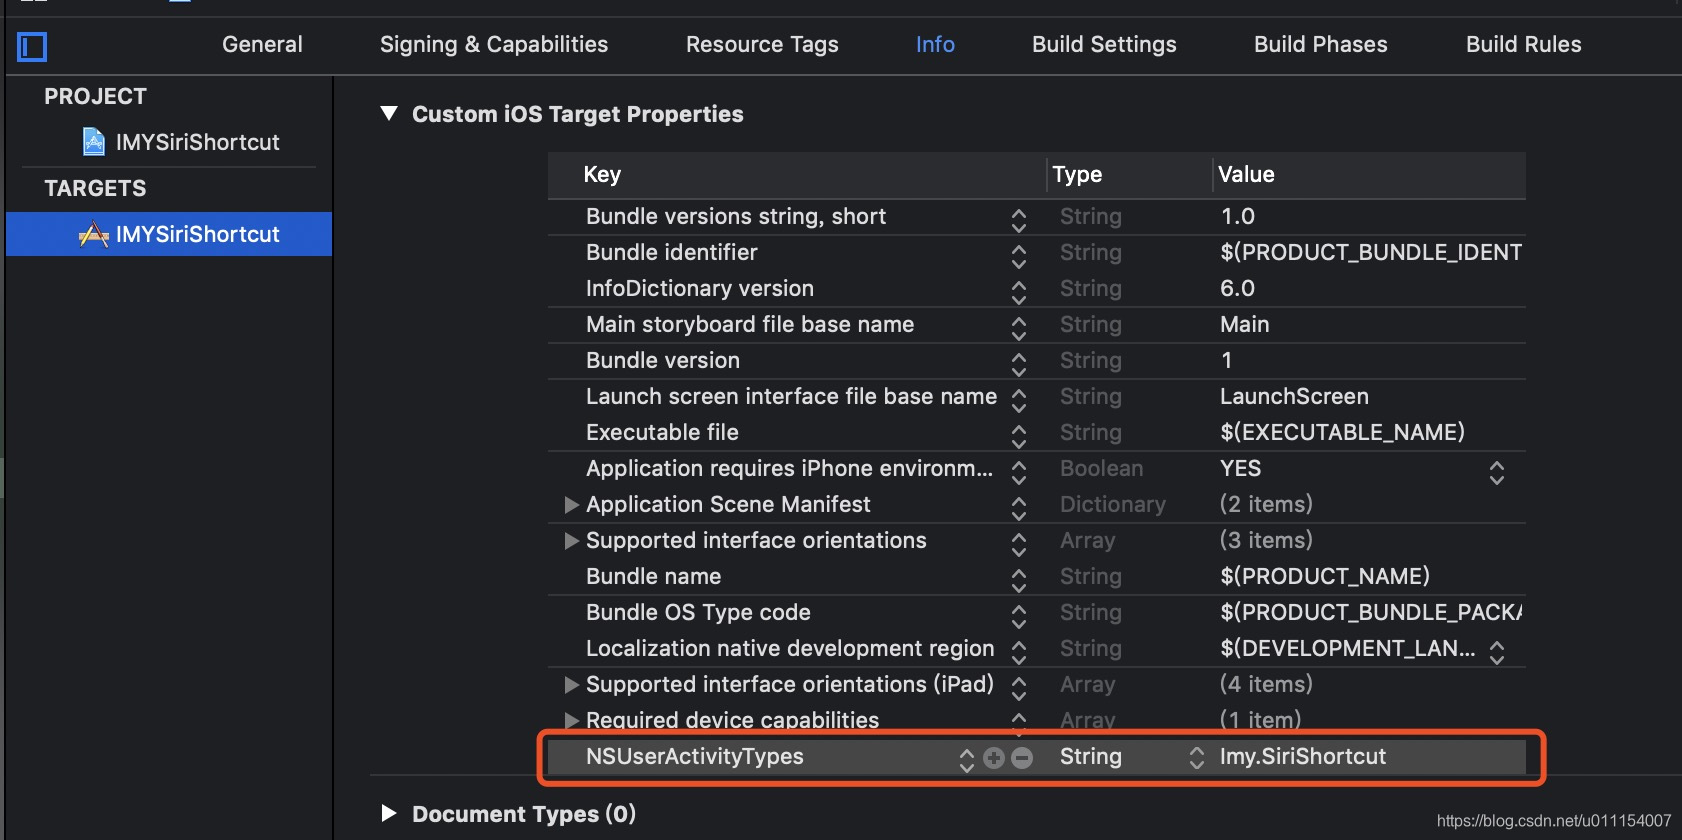Open key stepper for Executable file row
This screenshot has width=1682, height=840.
click(1018, 434)
